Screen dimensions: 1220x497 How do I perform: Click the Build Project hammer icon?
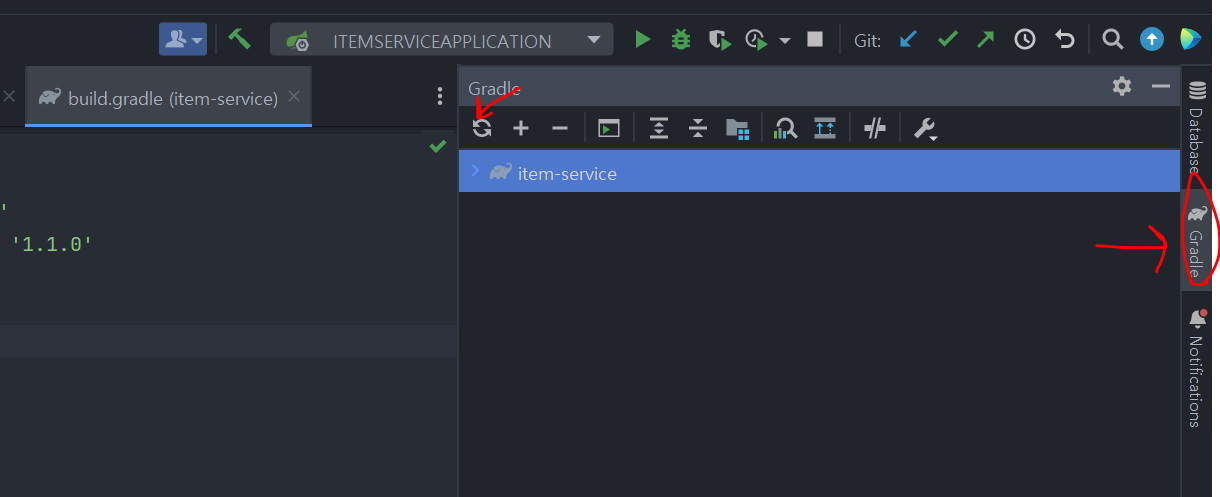coord(239,39)
